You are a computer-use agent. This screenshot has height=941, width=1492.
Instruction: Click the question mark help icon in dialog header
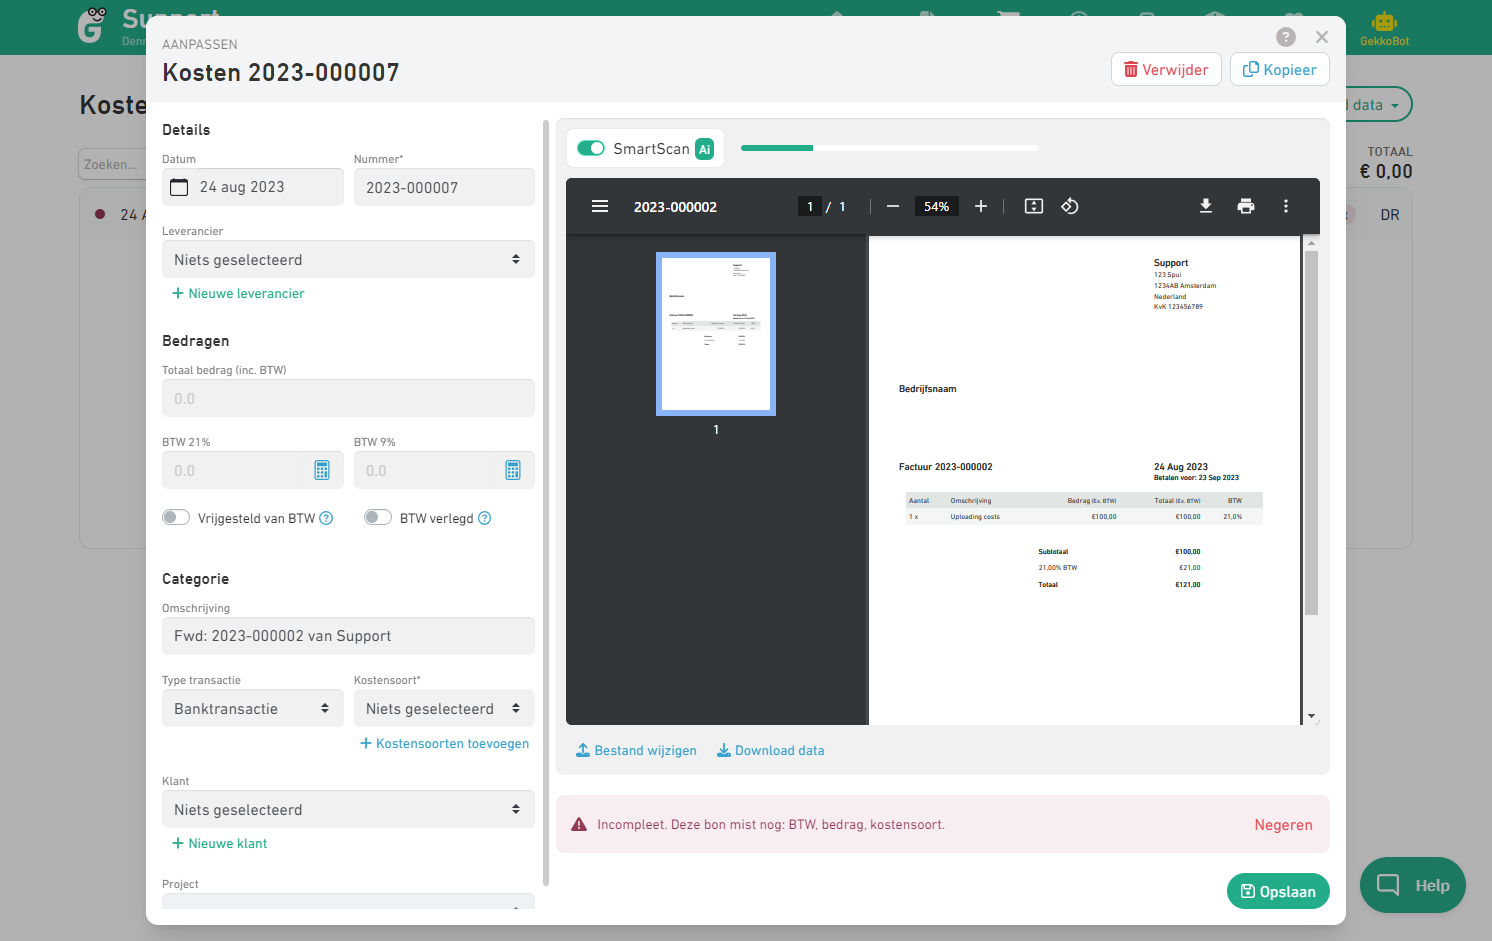(1286, 37)
